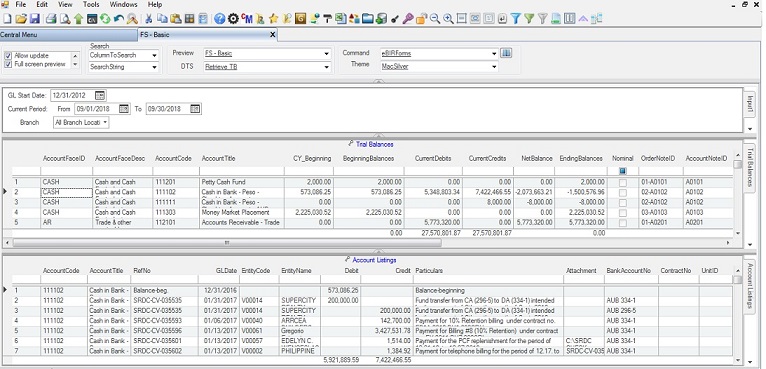This screenshot has width=766, height=369.
Task: Open the From date calendar picker
Action: point(124,109)
